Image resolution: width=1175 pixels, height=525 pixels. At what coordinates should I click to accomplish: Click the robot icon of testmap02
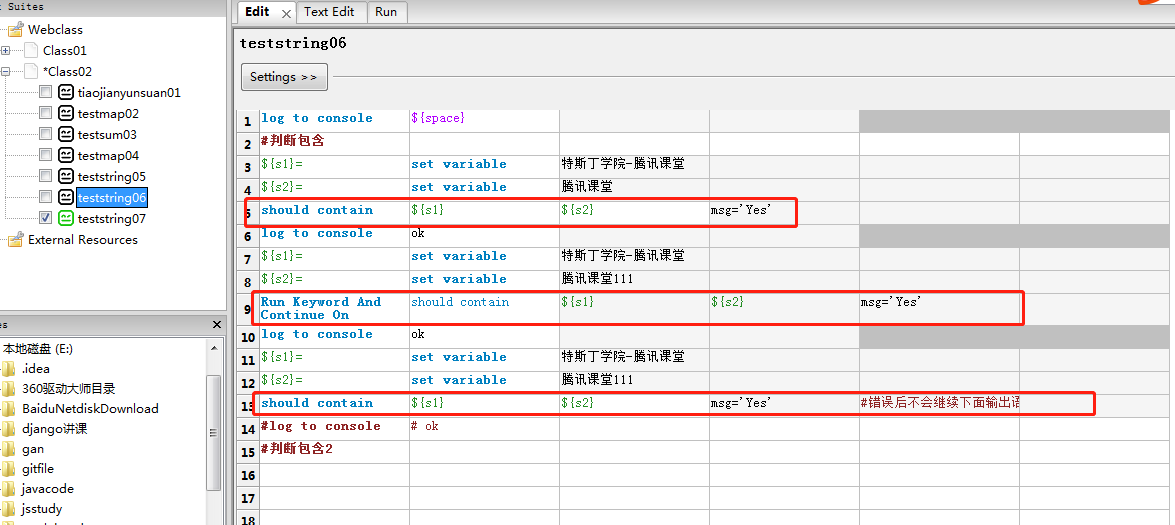[66, 113]
